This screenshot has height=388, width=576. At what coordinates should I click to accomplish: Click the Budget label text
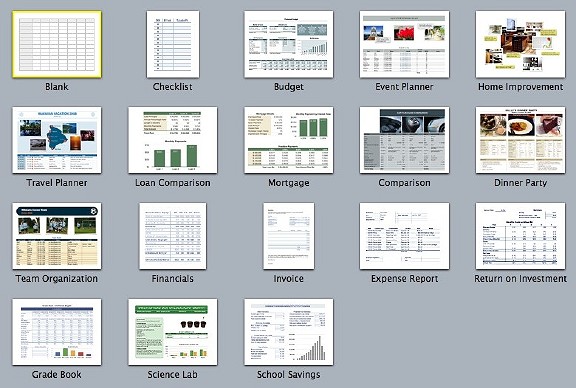[289, 87]
